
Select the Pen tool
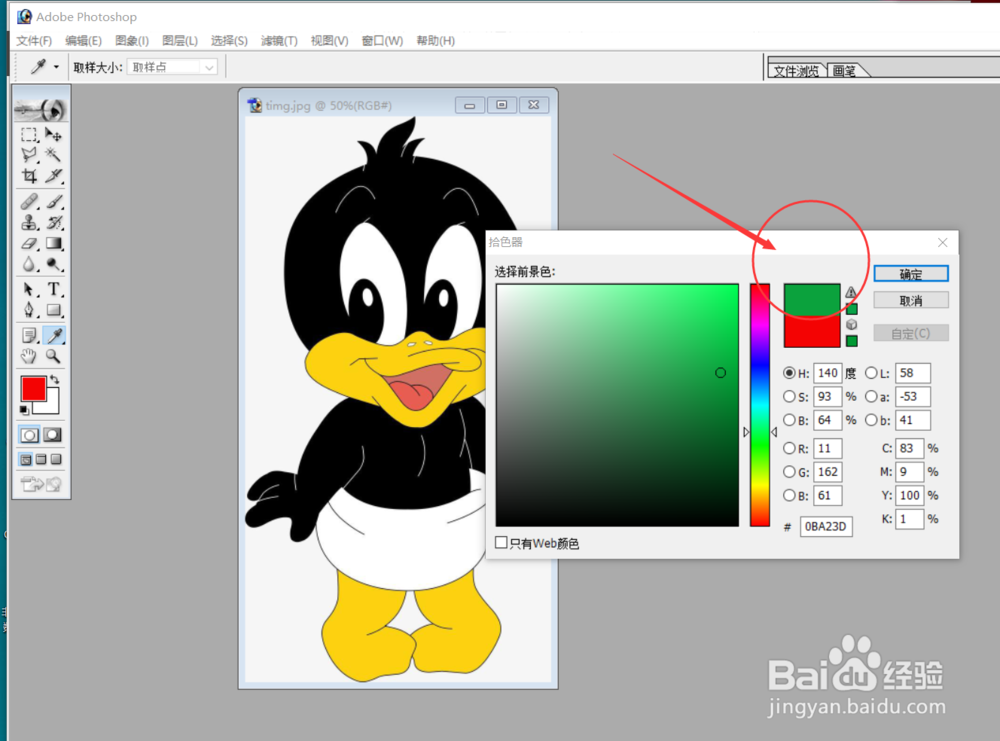click(29, 311)
